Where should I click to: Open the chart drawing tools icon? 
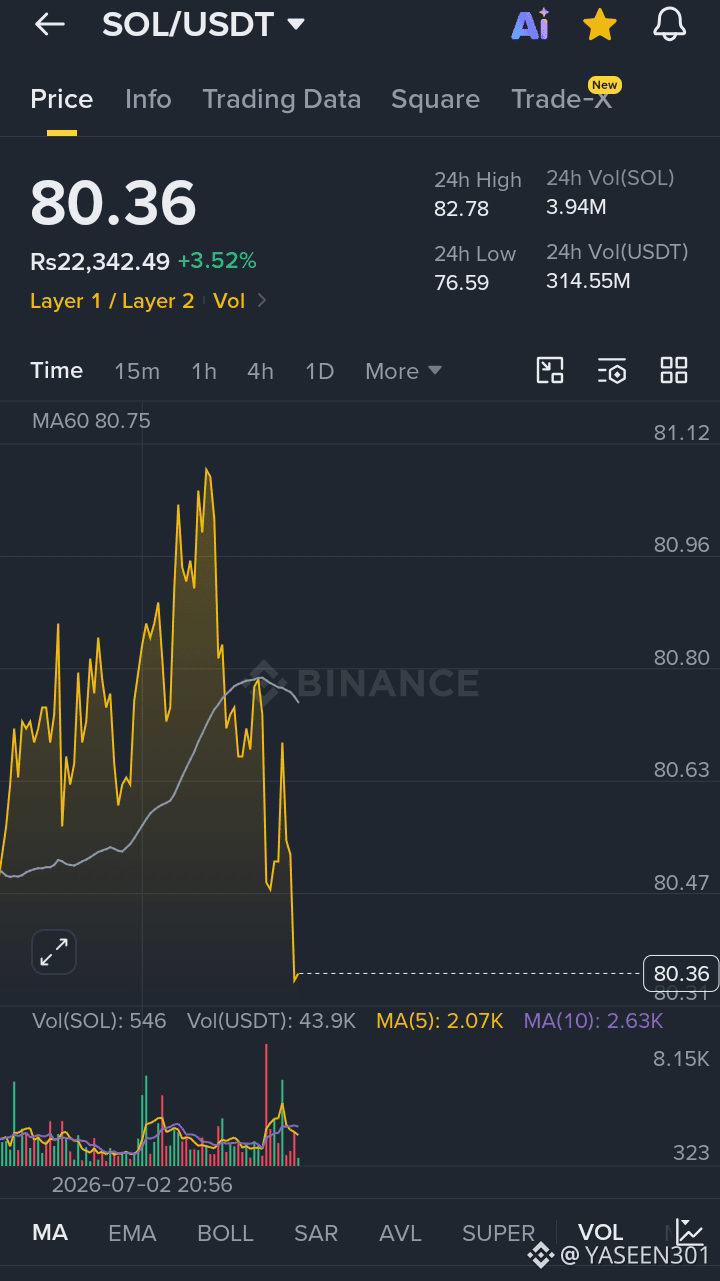[550, 370]
